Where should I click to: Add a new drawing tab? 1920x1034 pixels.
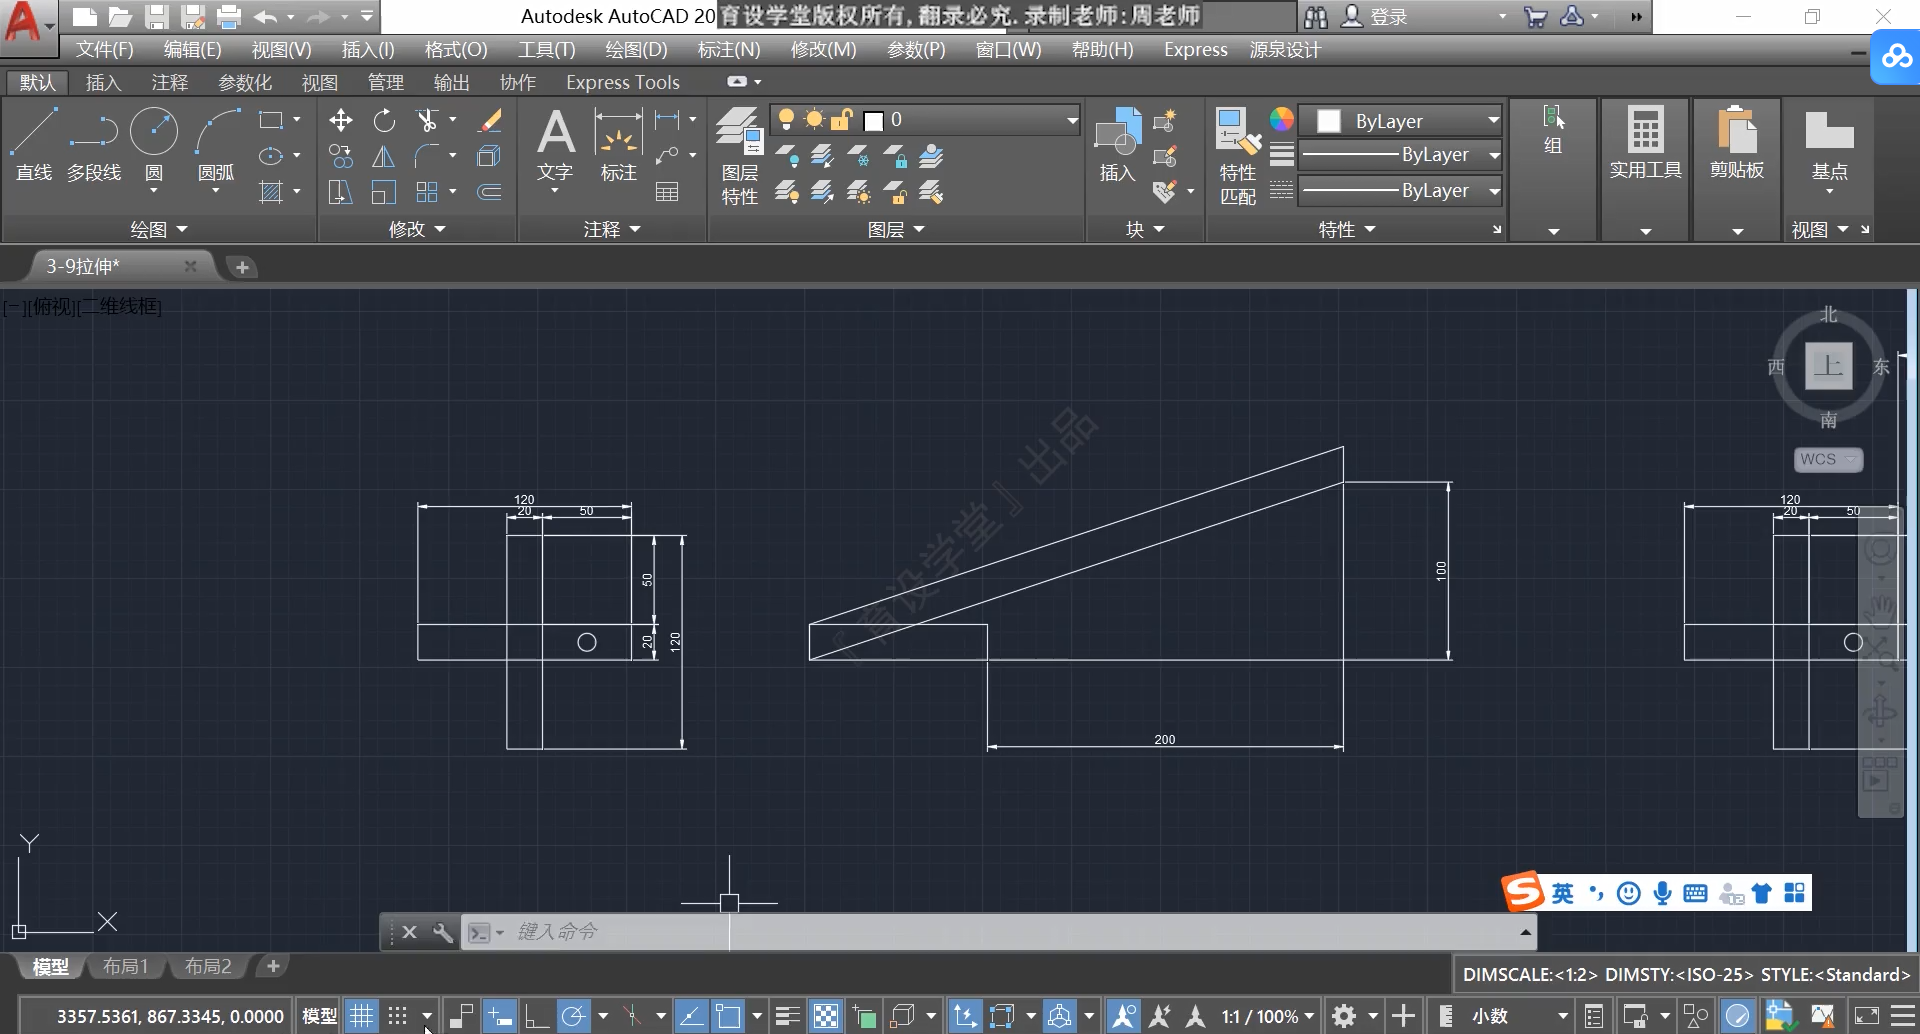[x=241, y=267]
